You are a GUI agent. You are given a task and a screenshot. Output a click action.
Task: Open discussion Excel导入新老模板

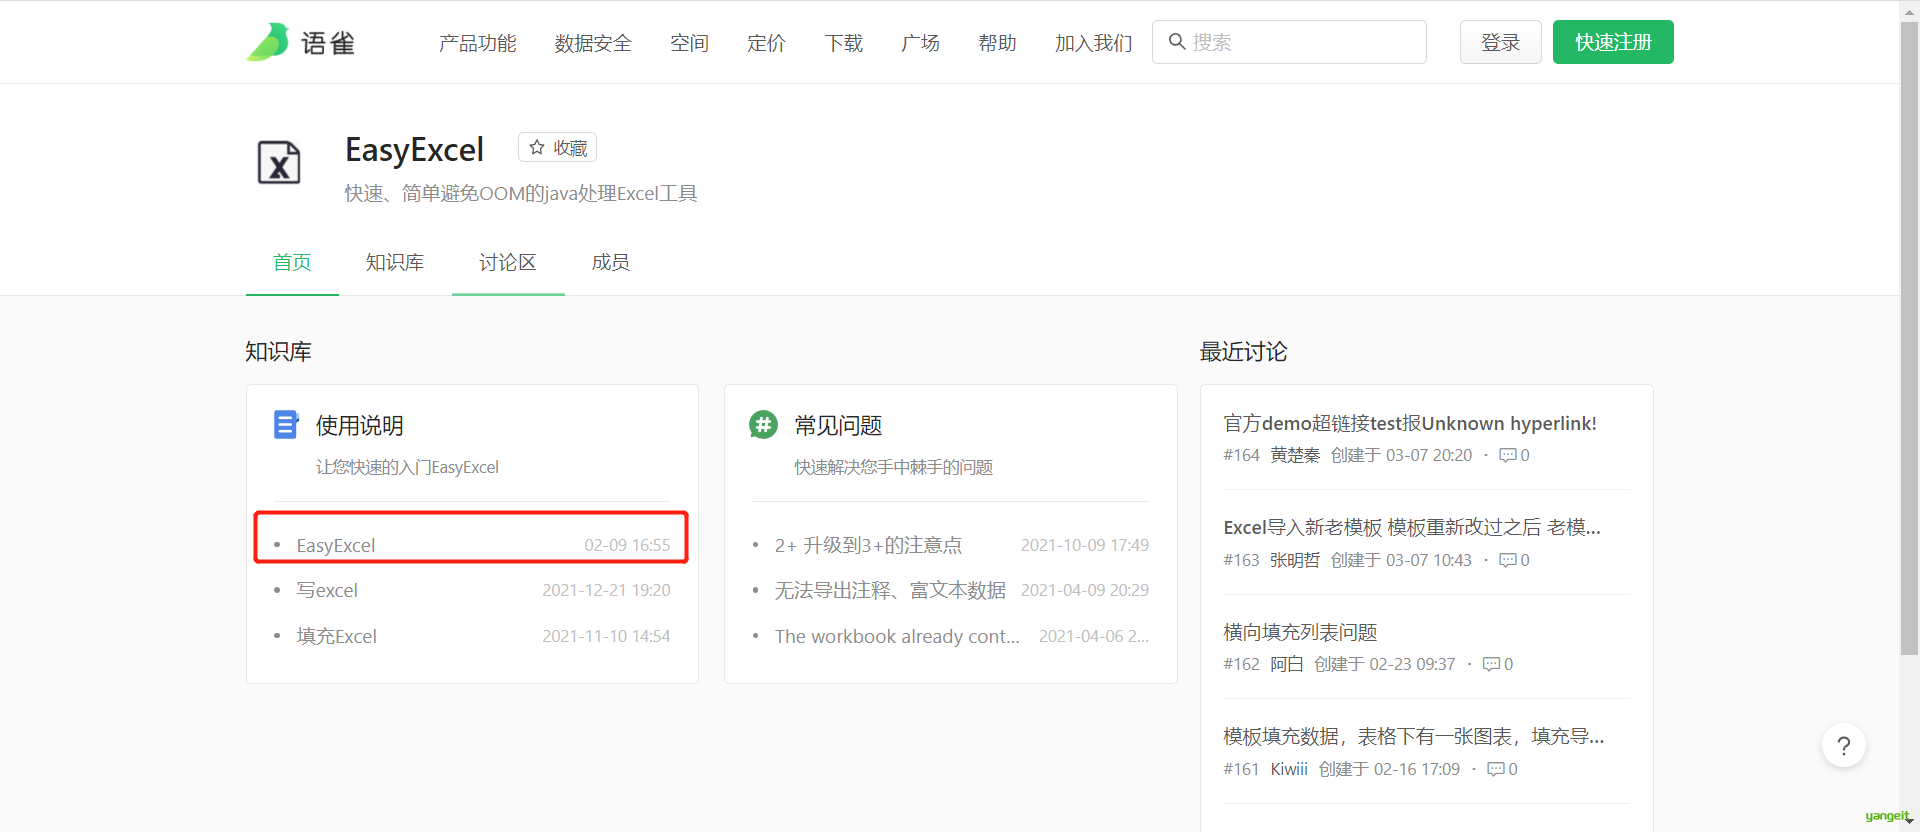click(1412, 527)
